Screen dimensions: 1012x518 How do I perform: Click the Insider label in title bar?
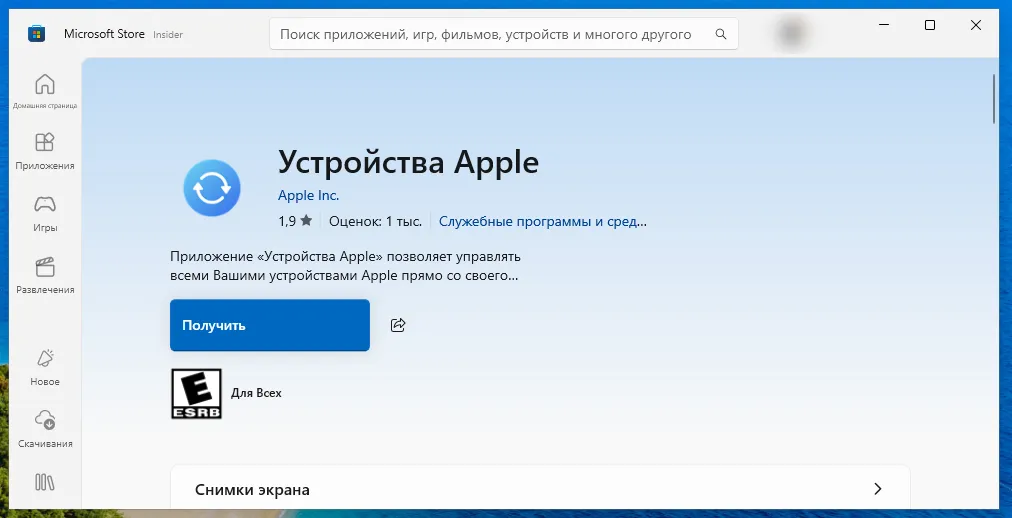pyautogui.click(x=168, y=35)
